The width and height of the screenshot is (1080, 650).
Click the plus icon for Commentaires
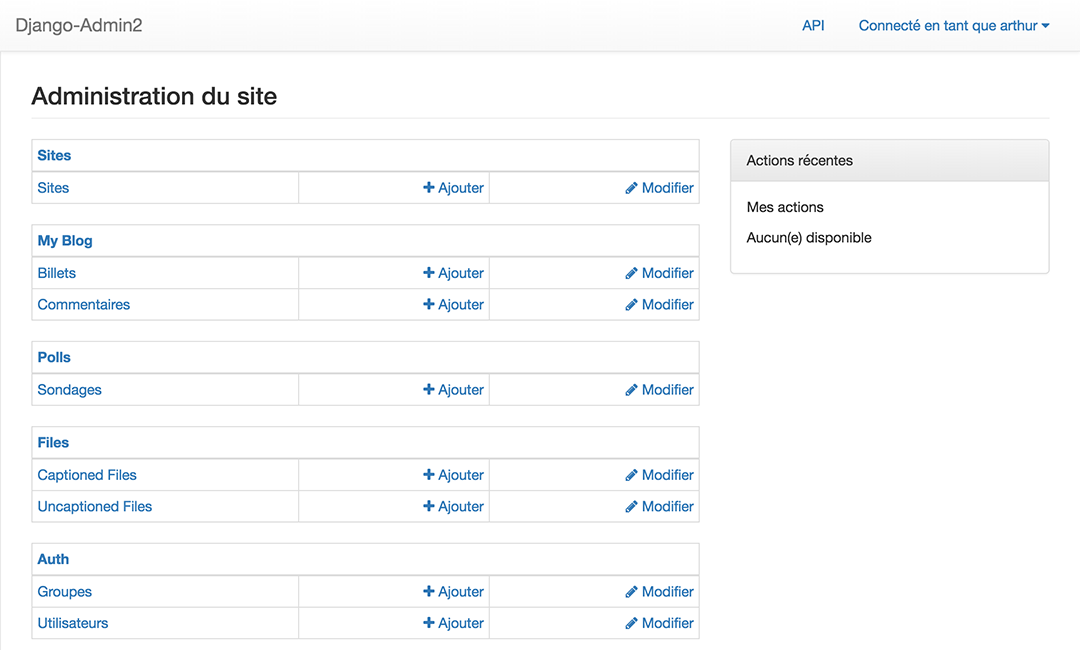pyautogui.click(x=429, y=305)
